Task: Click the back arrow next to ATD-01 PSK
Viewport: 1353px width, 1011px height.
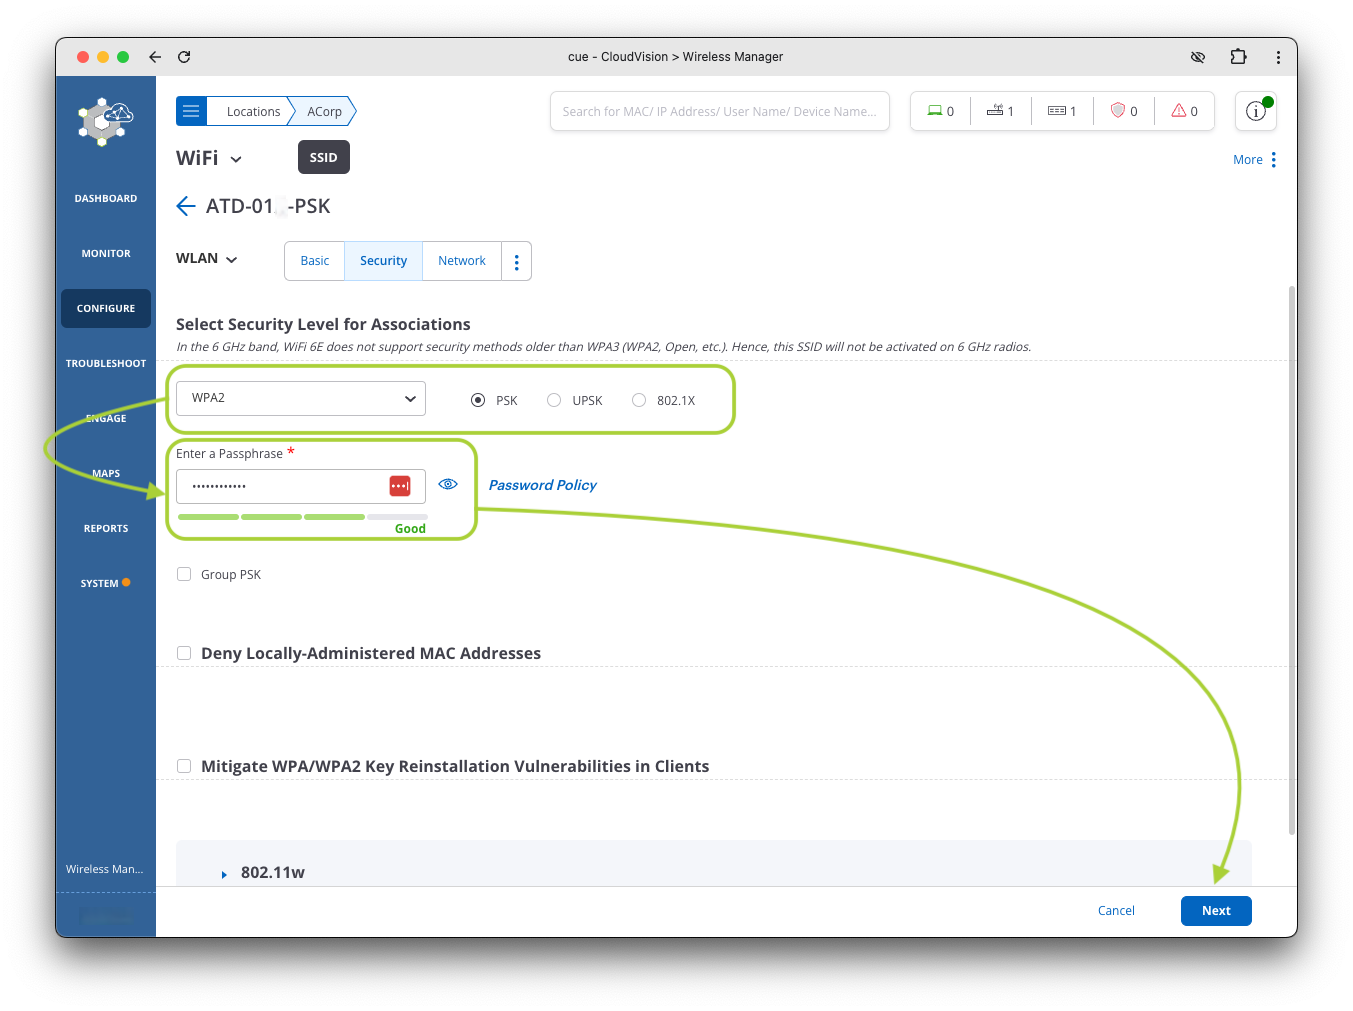Action: (185, 206)
